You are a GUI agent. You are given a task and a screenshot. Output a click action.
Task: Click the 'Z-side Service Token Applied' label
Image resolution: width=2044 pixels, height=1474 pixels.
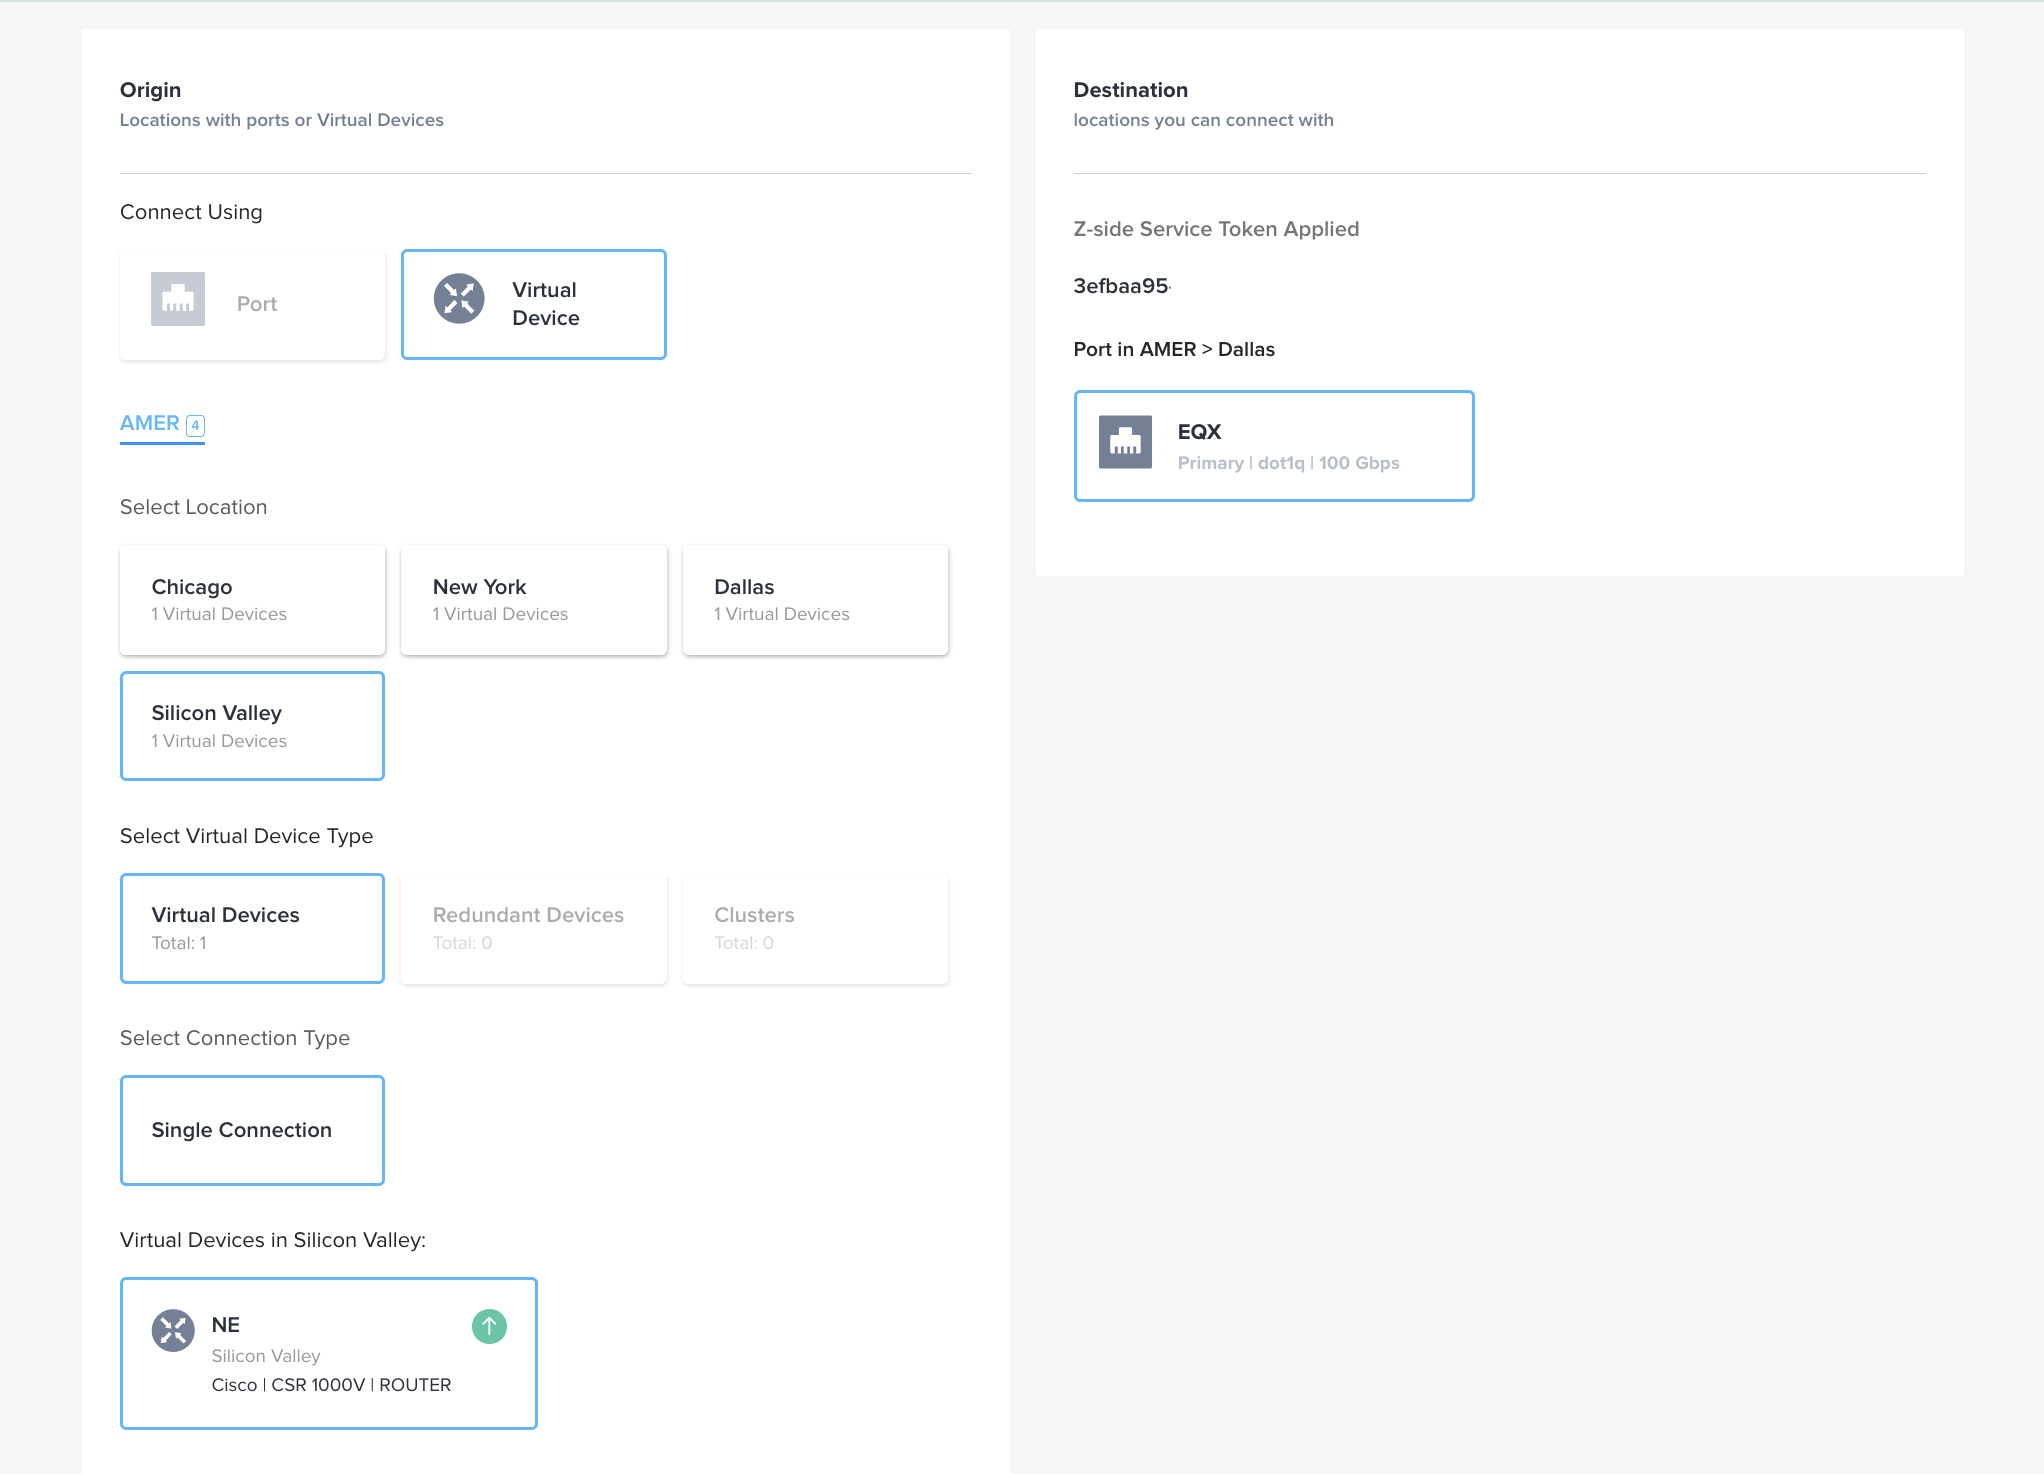tap(1216, 229)
